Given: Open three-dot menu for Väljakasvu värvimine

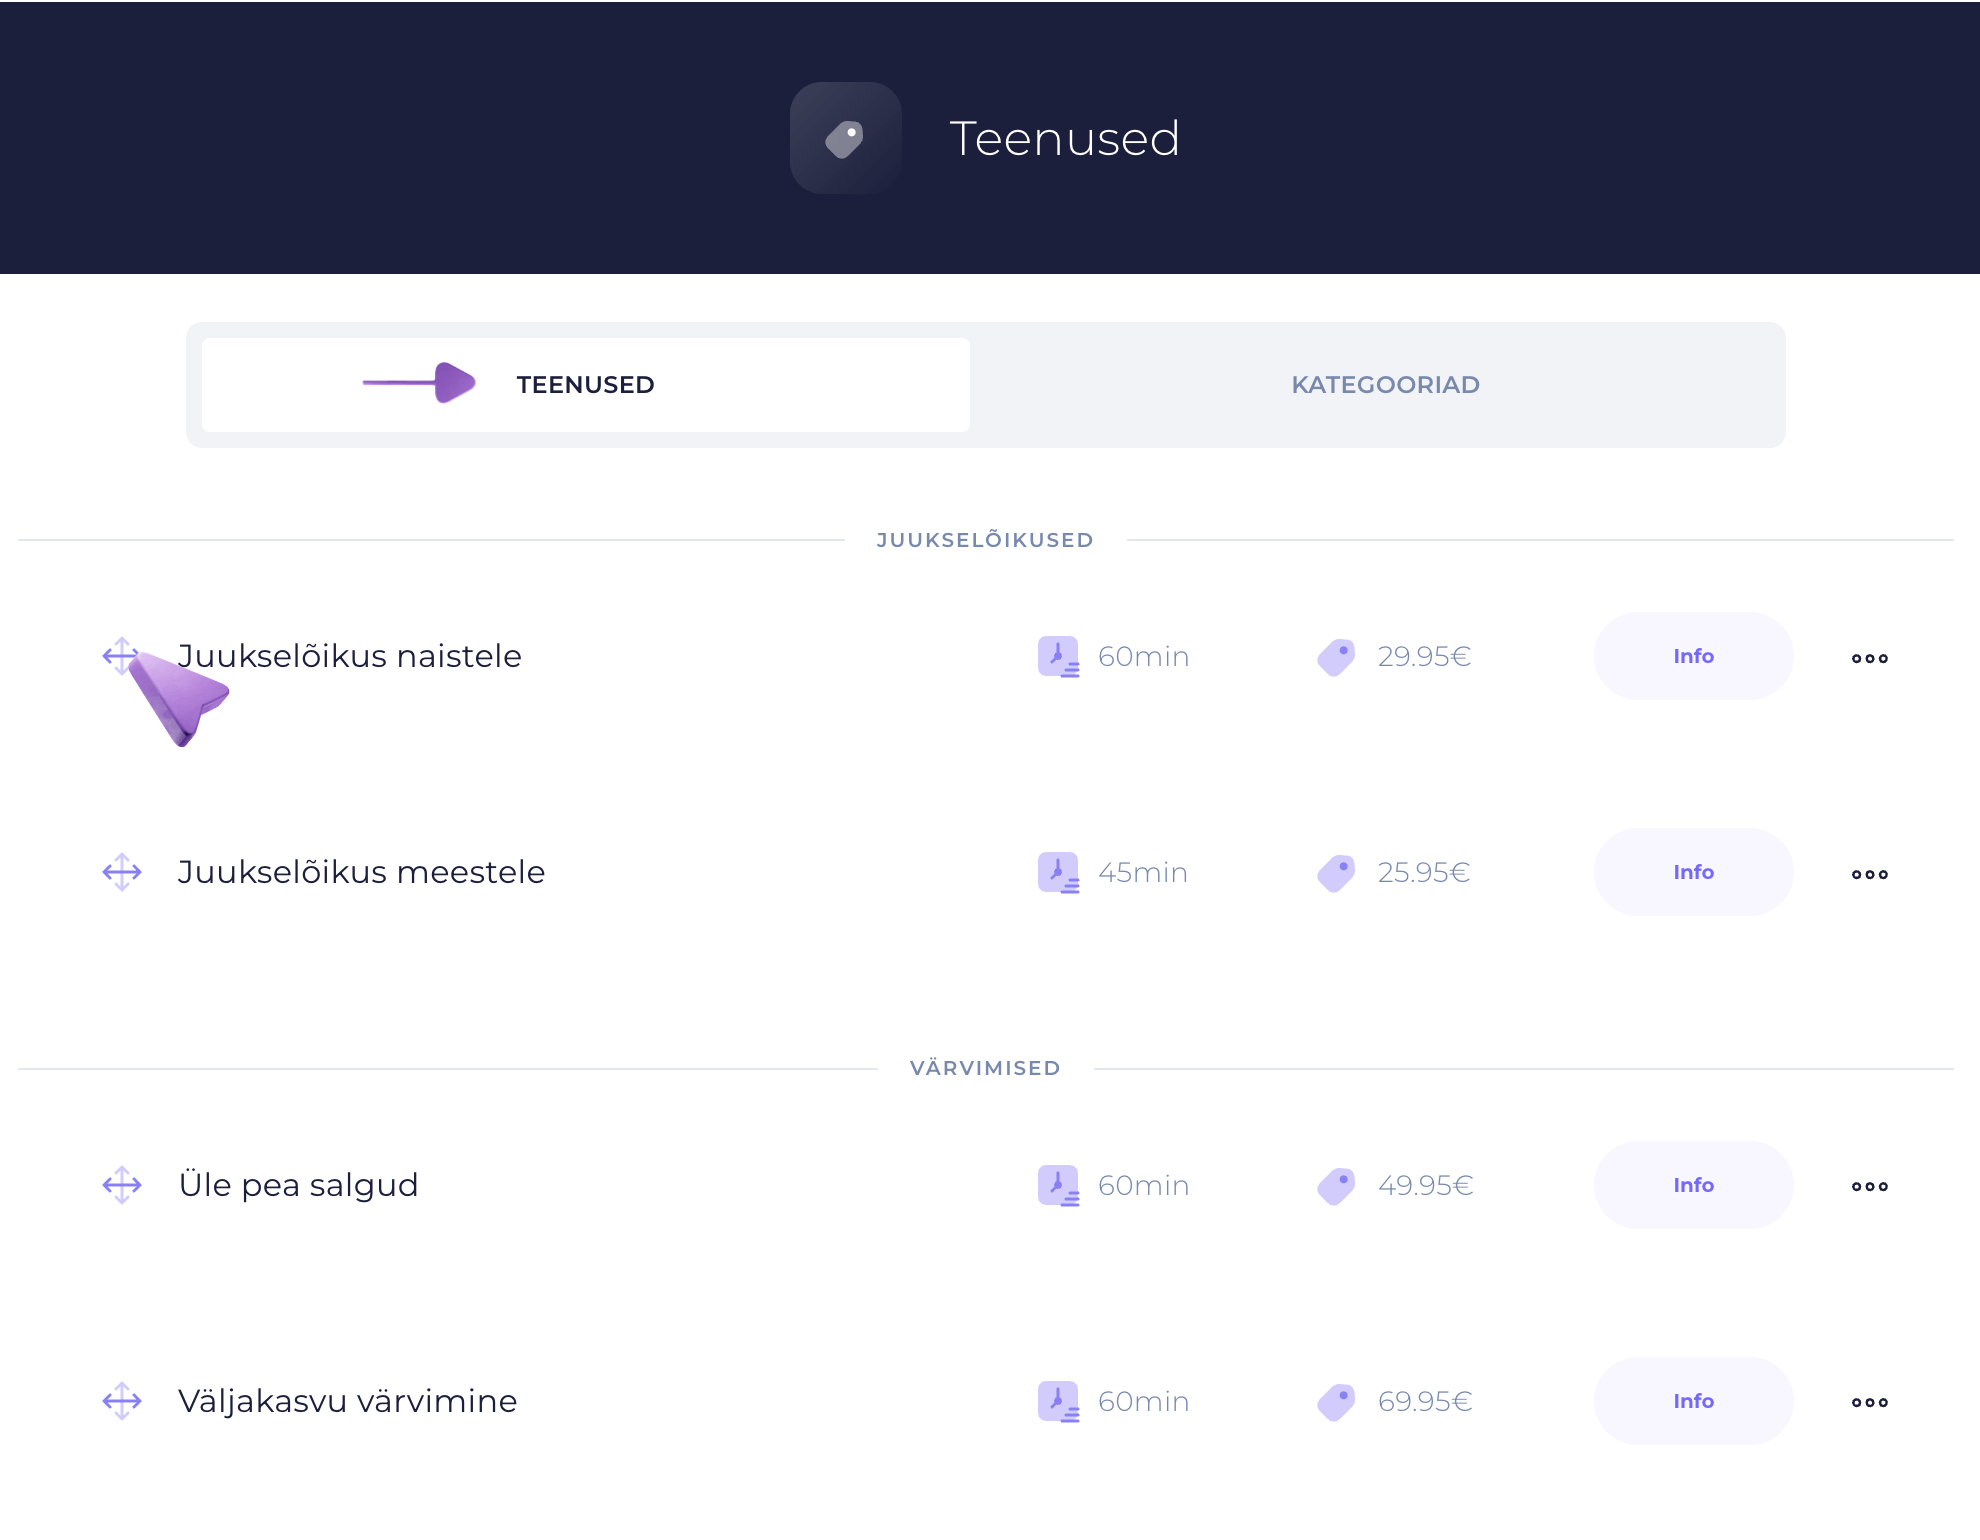Looking at the screenshot, I should click(1869, 1402).
